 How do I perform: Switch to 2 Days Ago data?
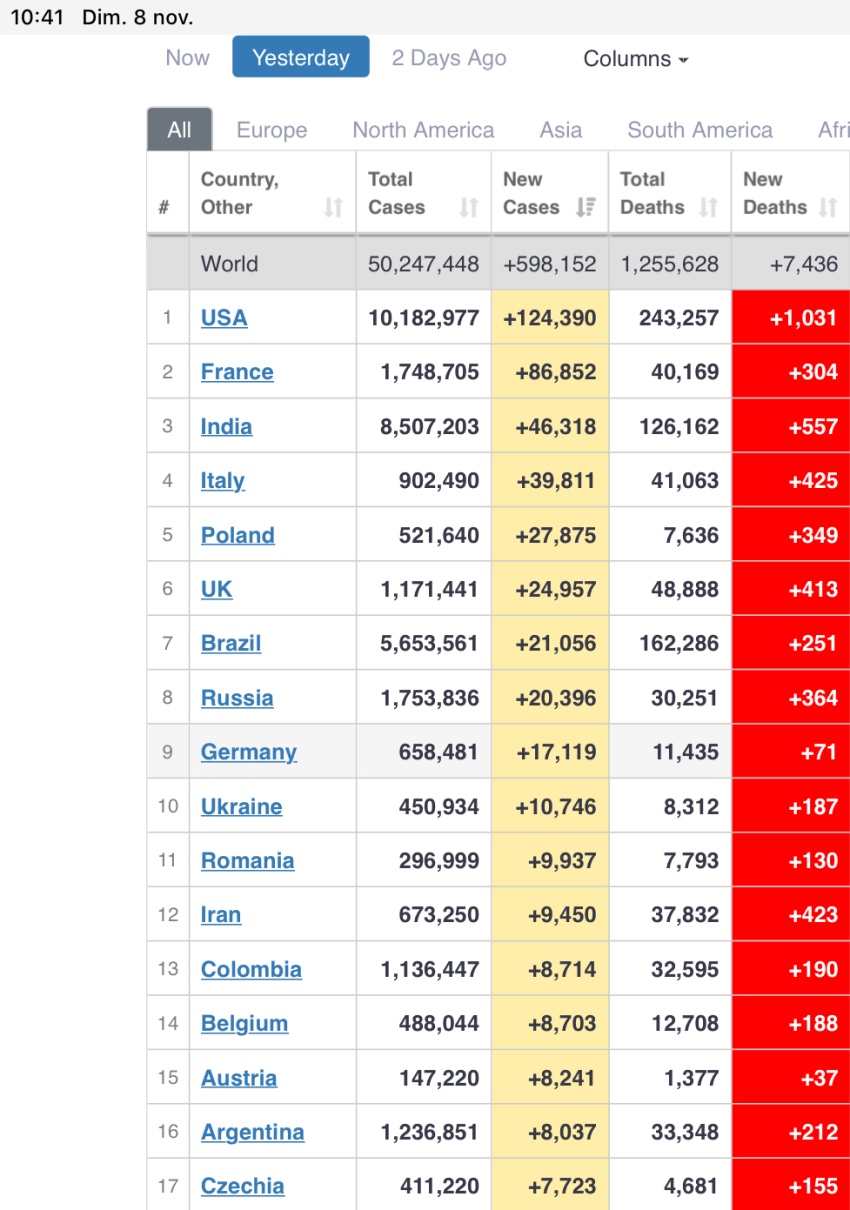[x=449, y=58]
